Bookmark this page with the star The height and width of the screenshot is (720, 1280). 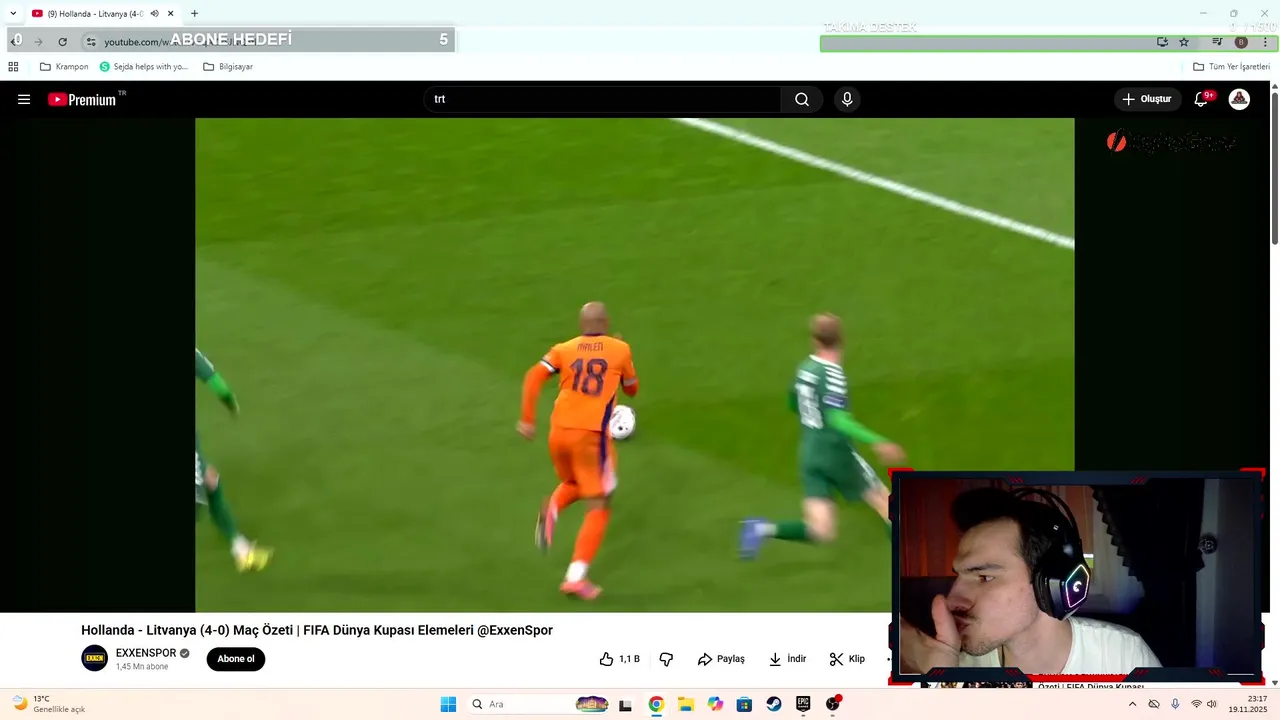(x=1184, y=42)
